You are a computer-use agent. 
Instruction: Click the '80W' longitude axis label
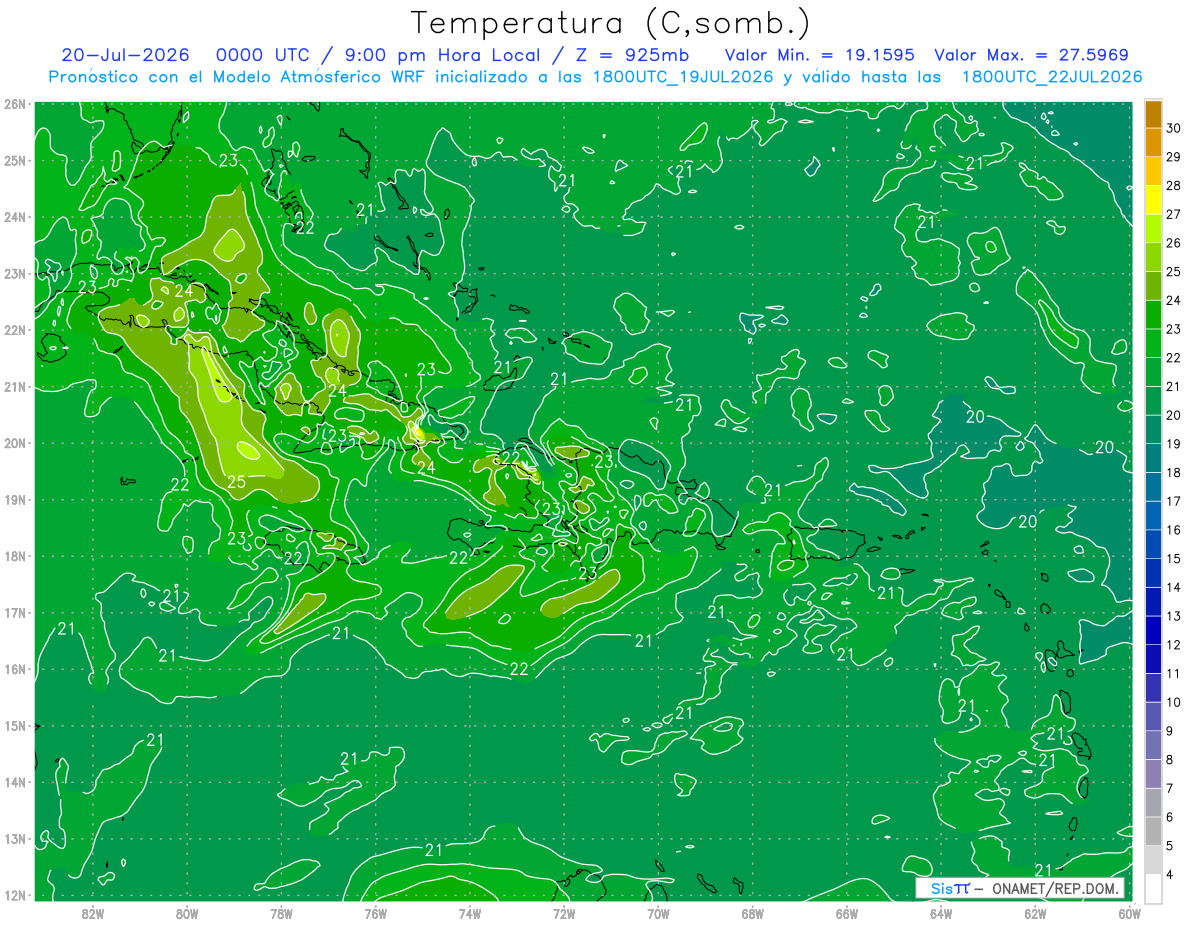pos(187,913)
